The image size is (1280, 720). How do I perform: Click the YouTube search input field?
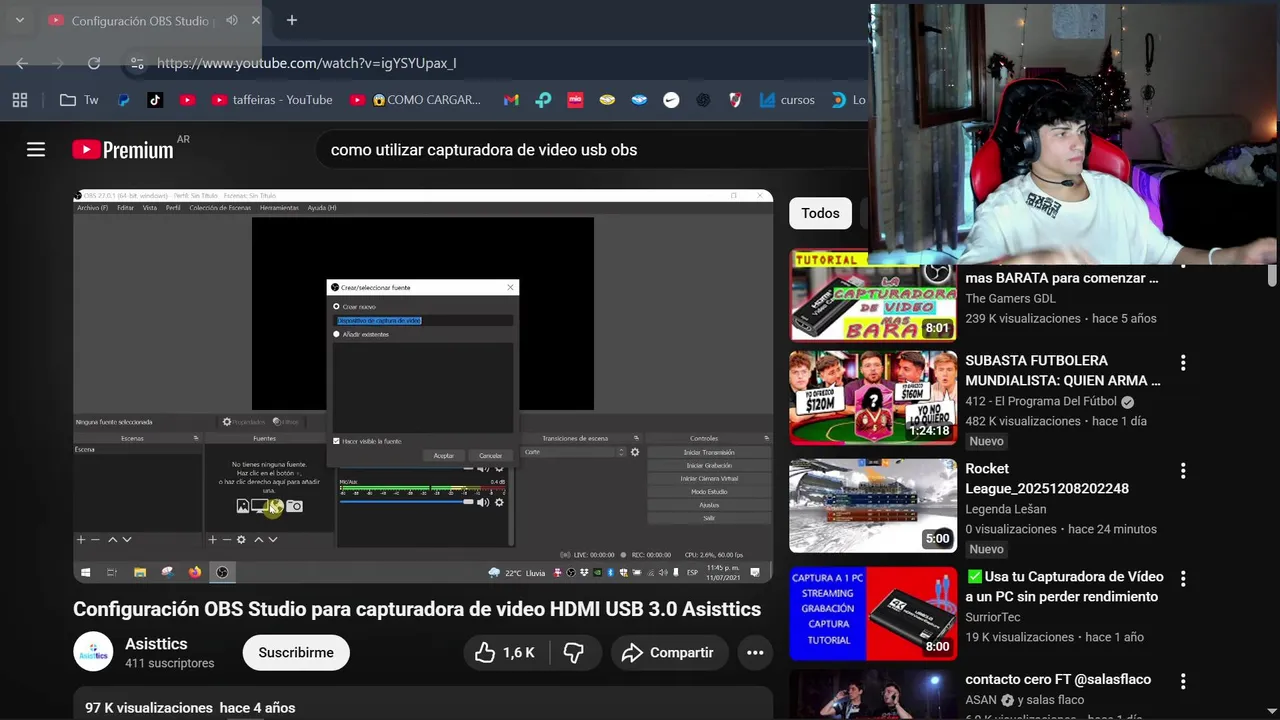(590, 150)
